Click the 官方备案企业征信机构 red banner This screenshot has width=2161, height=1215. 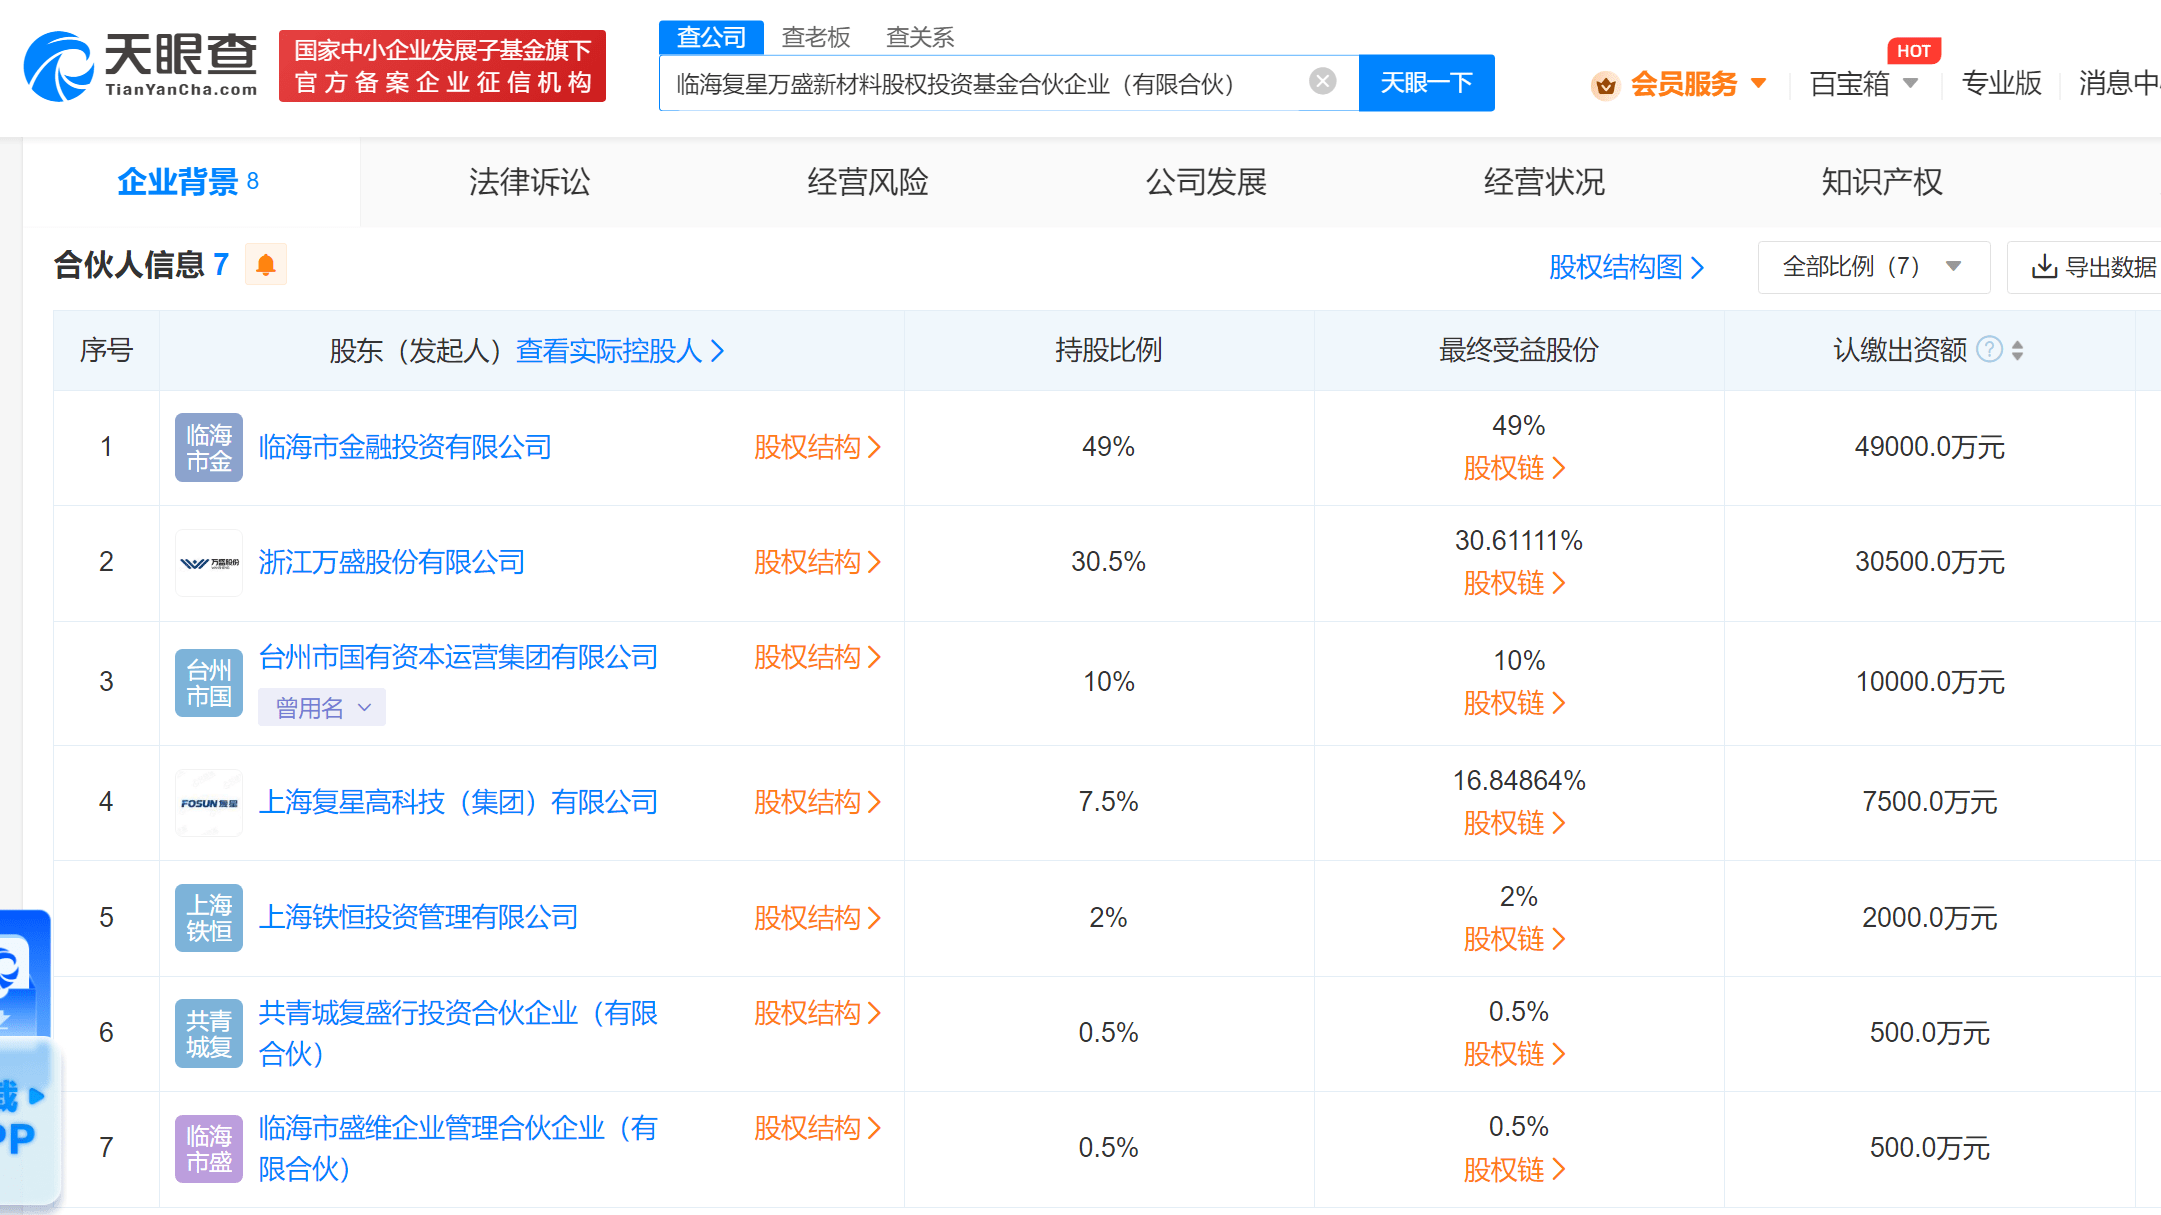442,66
